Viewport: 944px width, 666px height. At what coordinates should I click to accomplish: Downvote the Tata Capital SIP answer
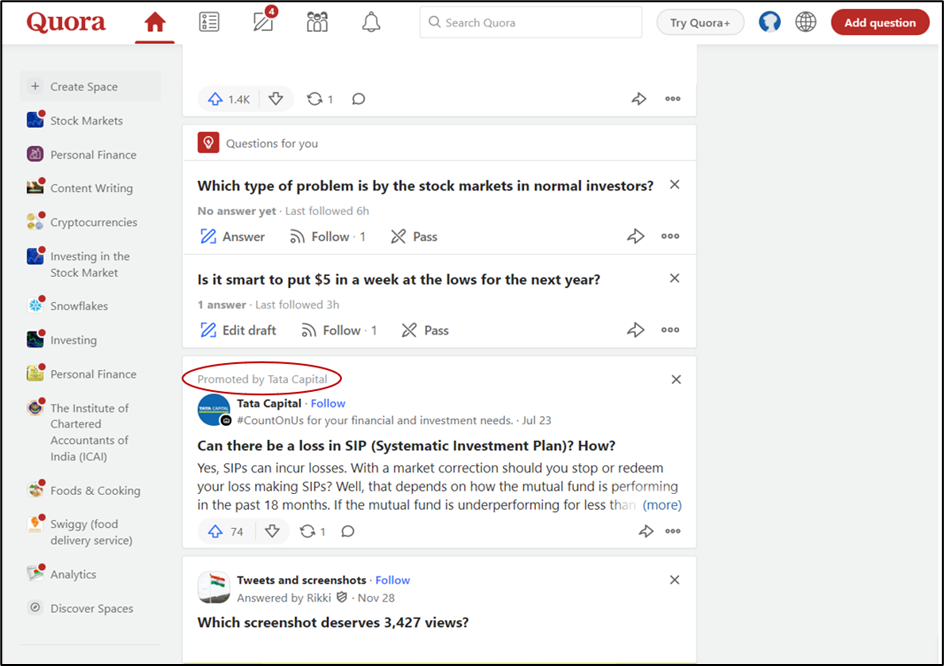tap(272, 531)
